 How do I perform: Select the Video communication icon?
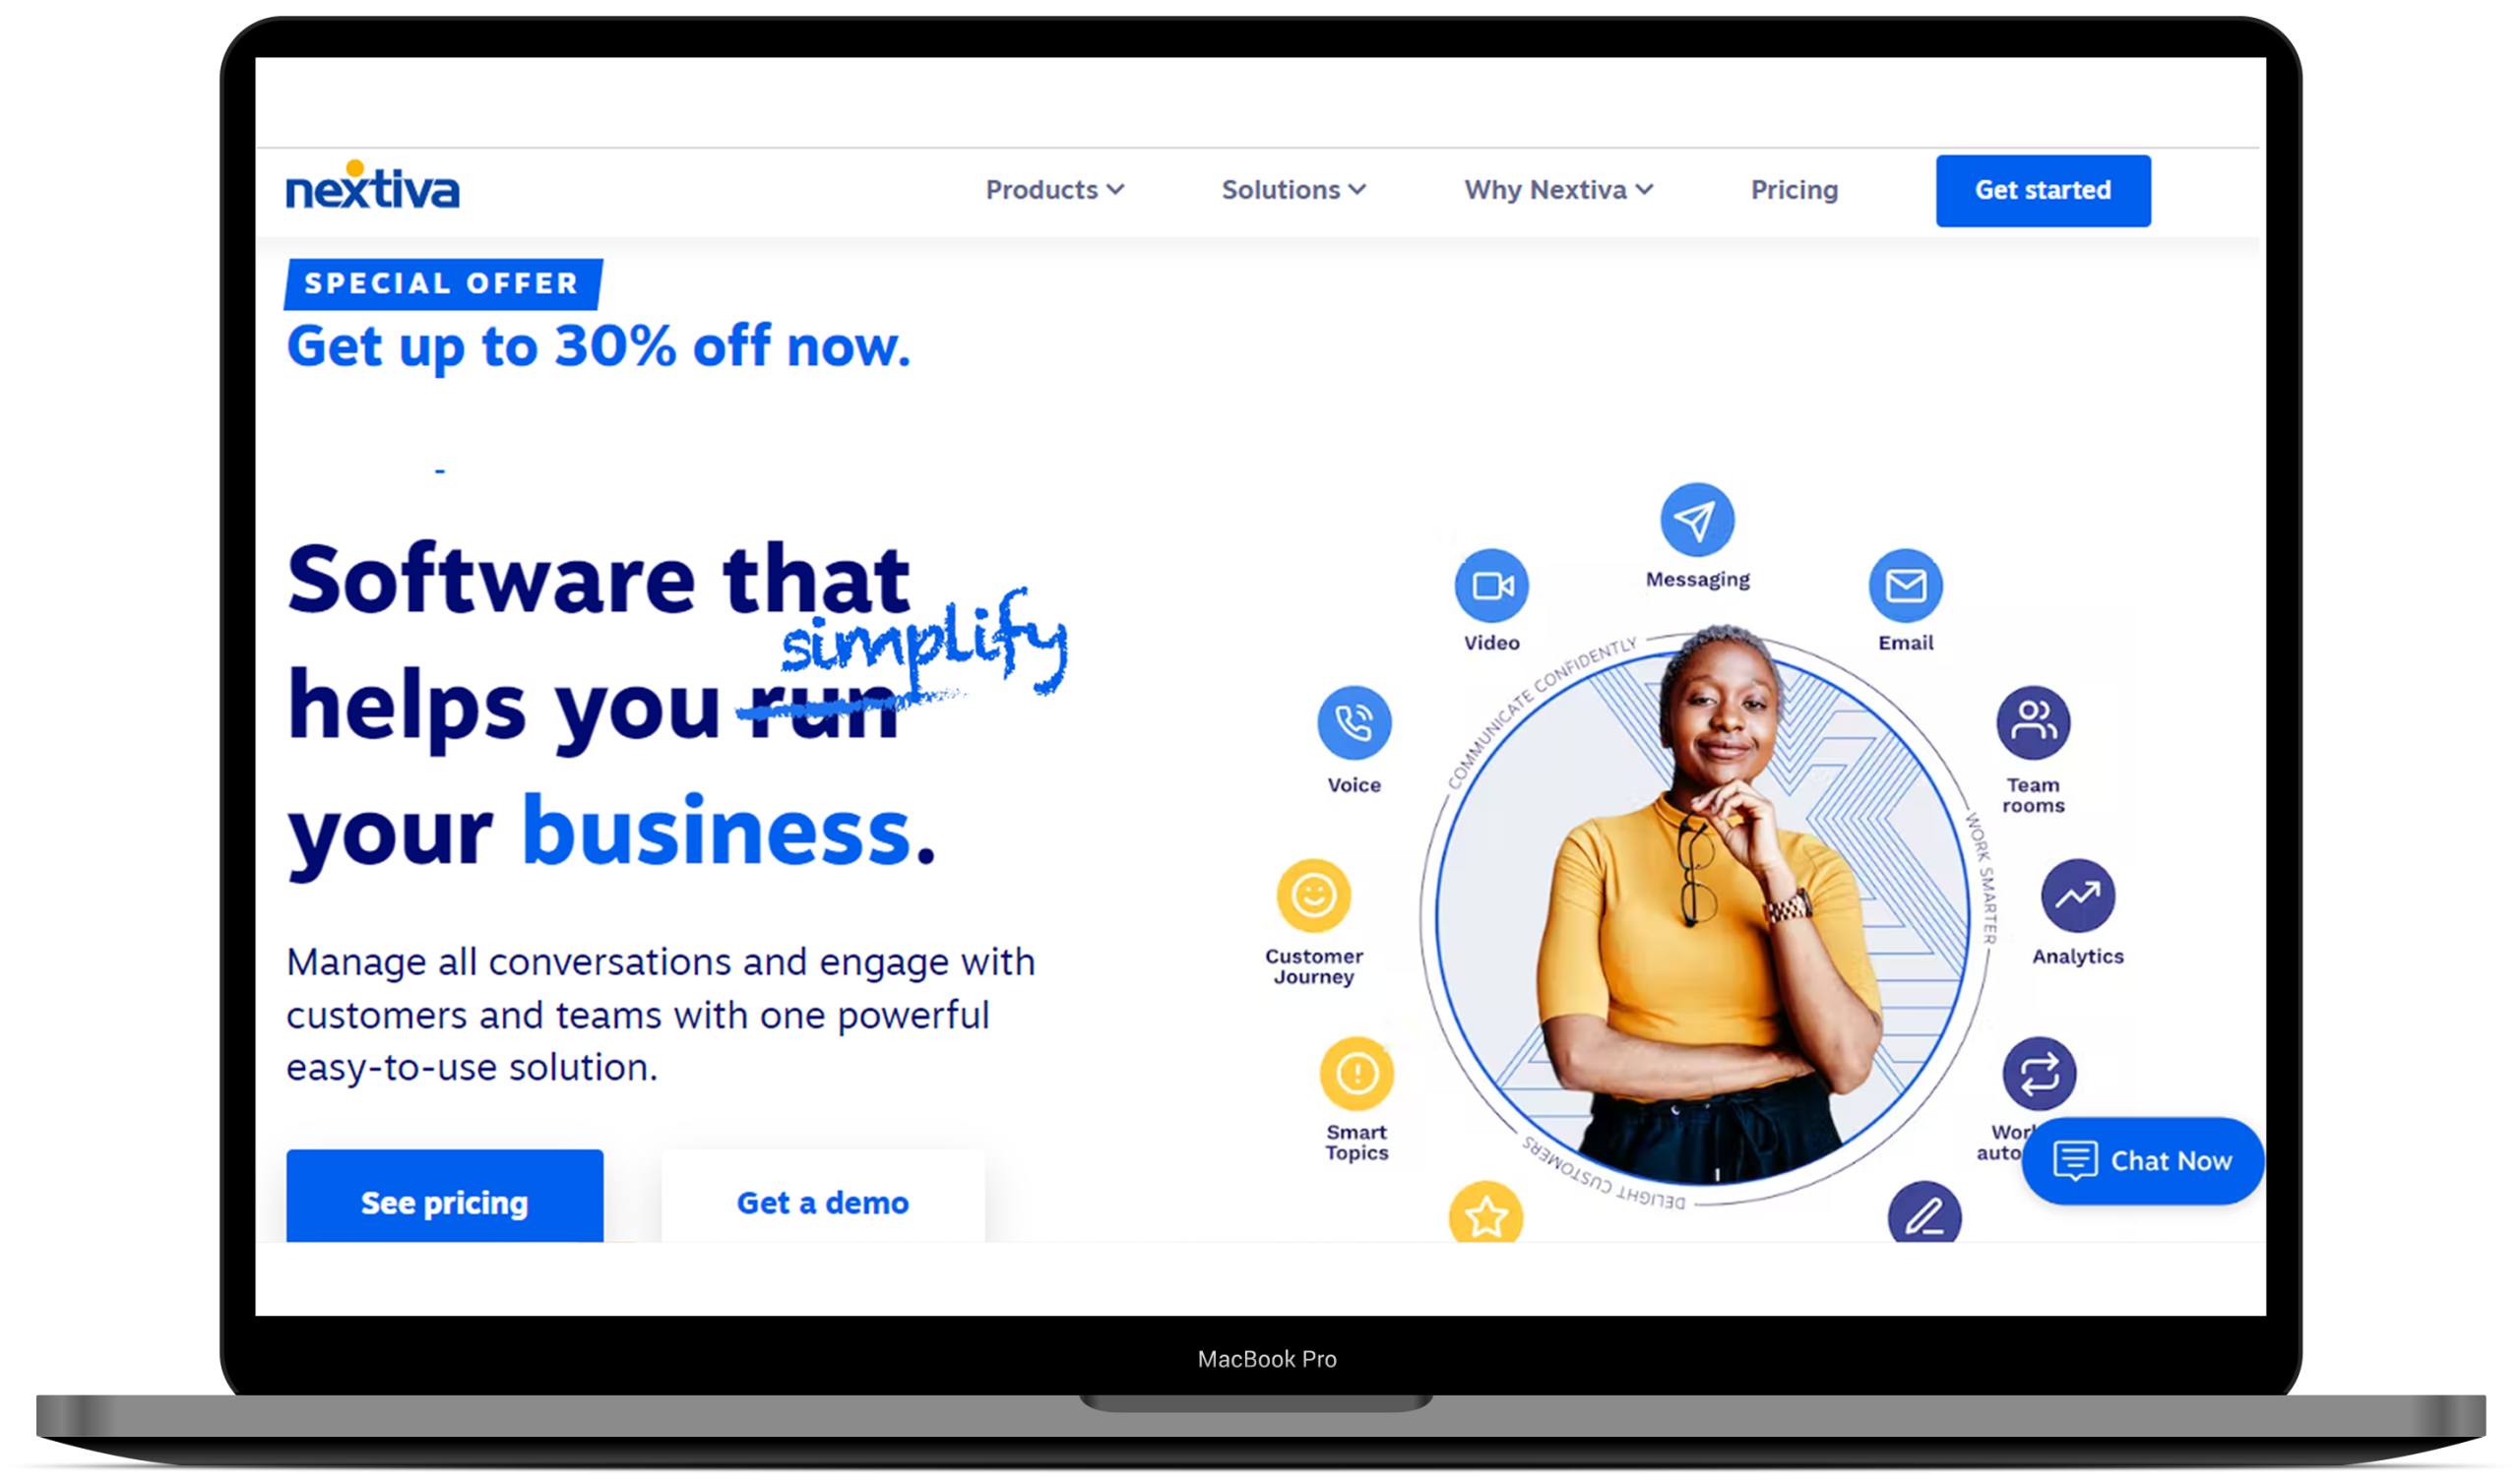[1489, 585]
